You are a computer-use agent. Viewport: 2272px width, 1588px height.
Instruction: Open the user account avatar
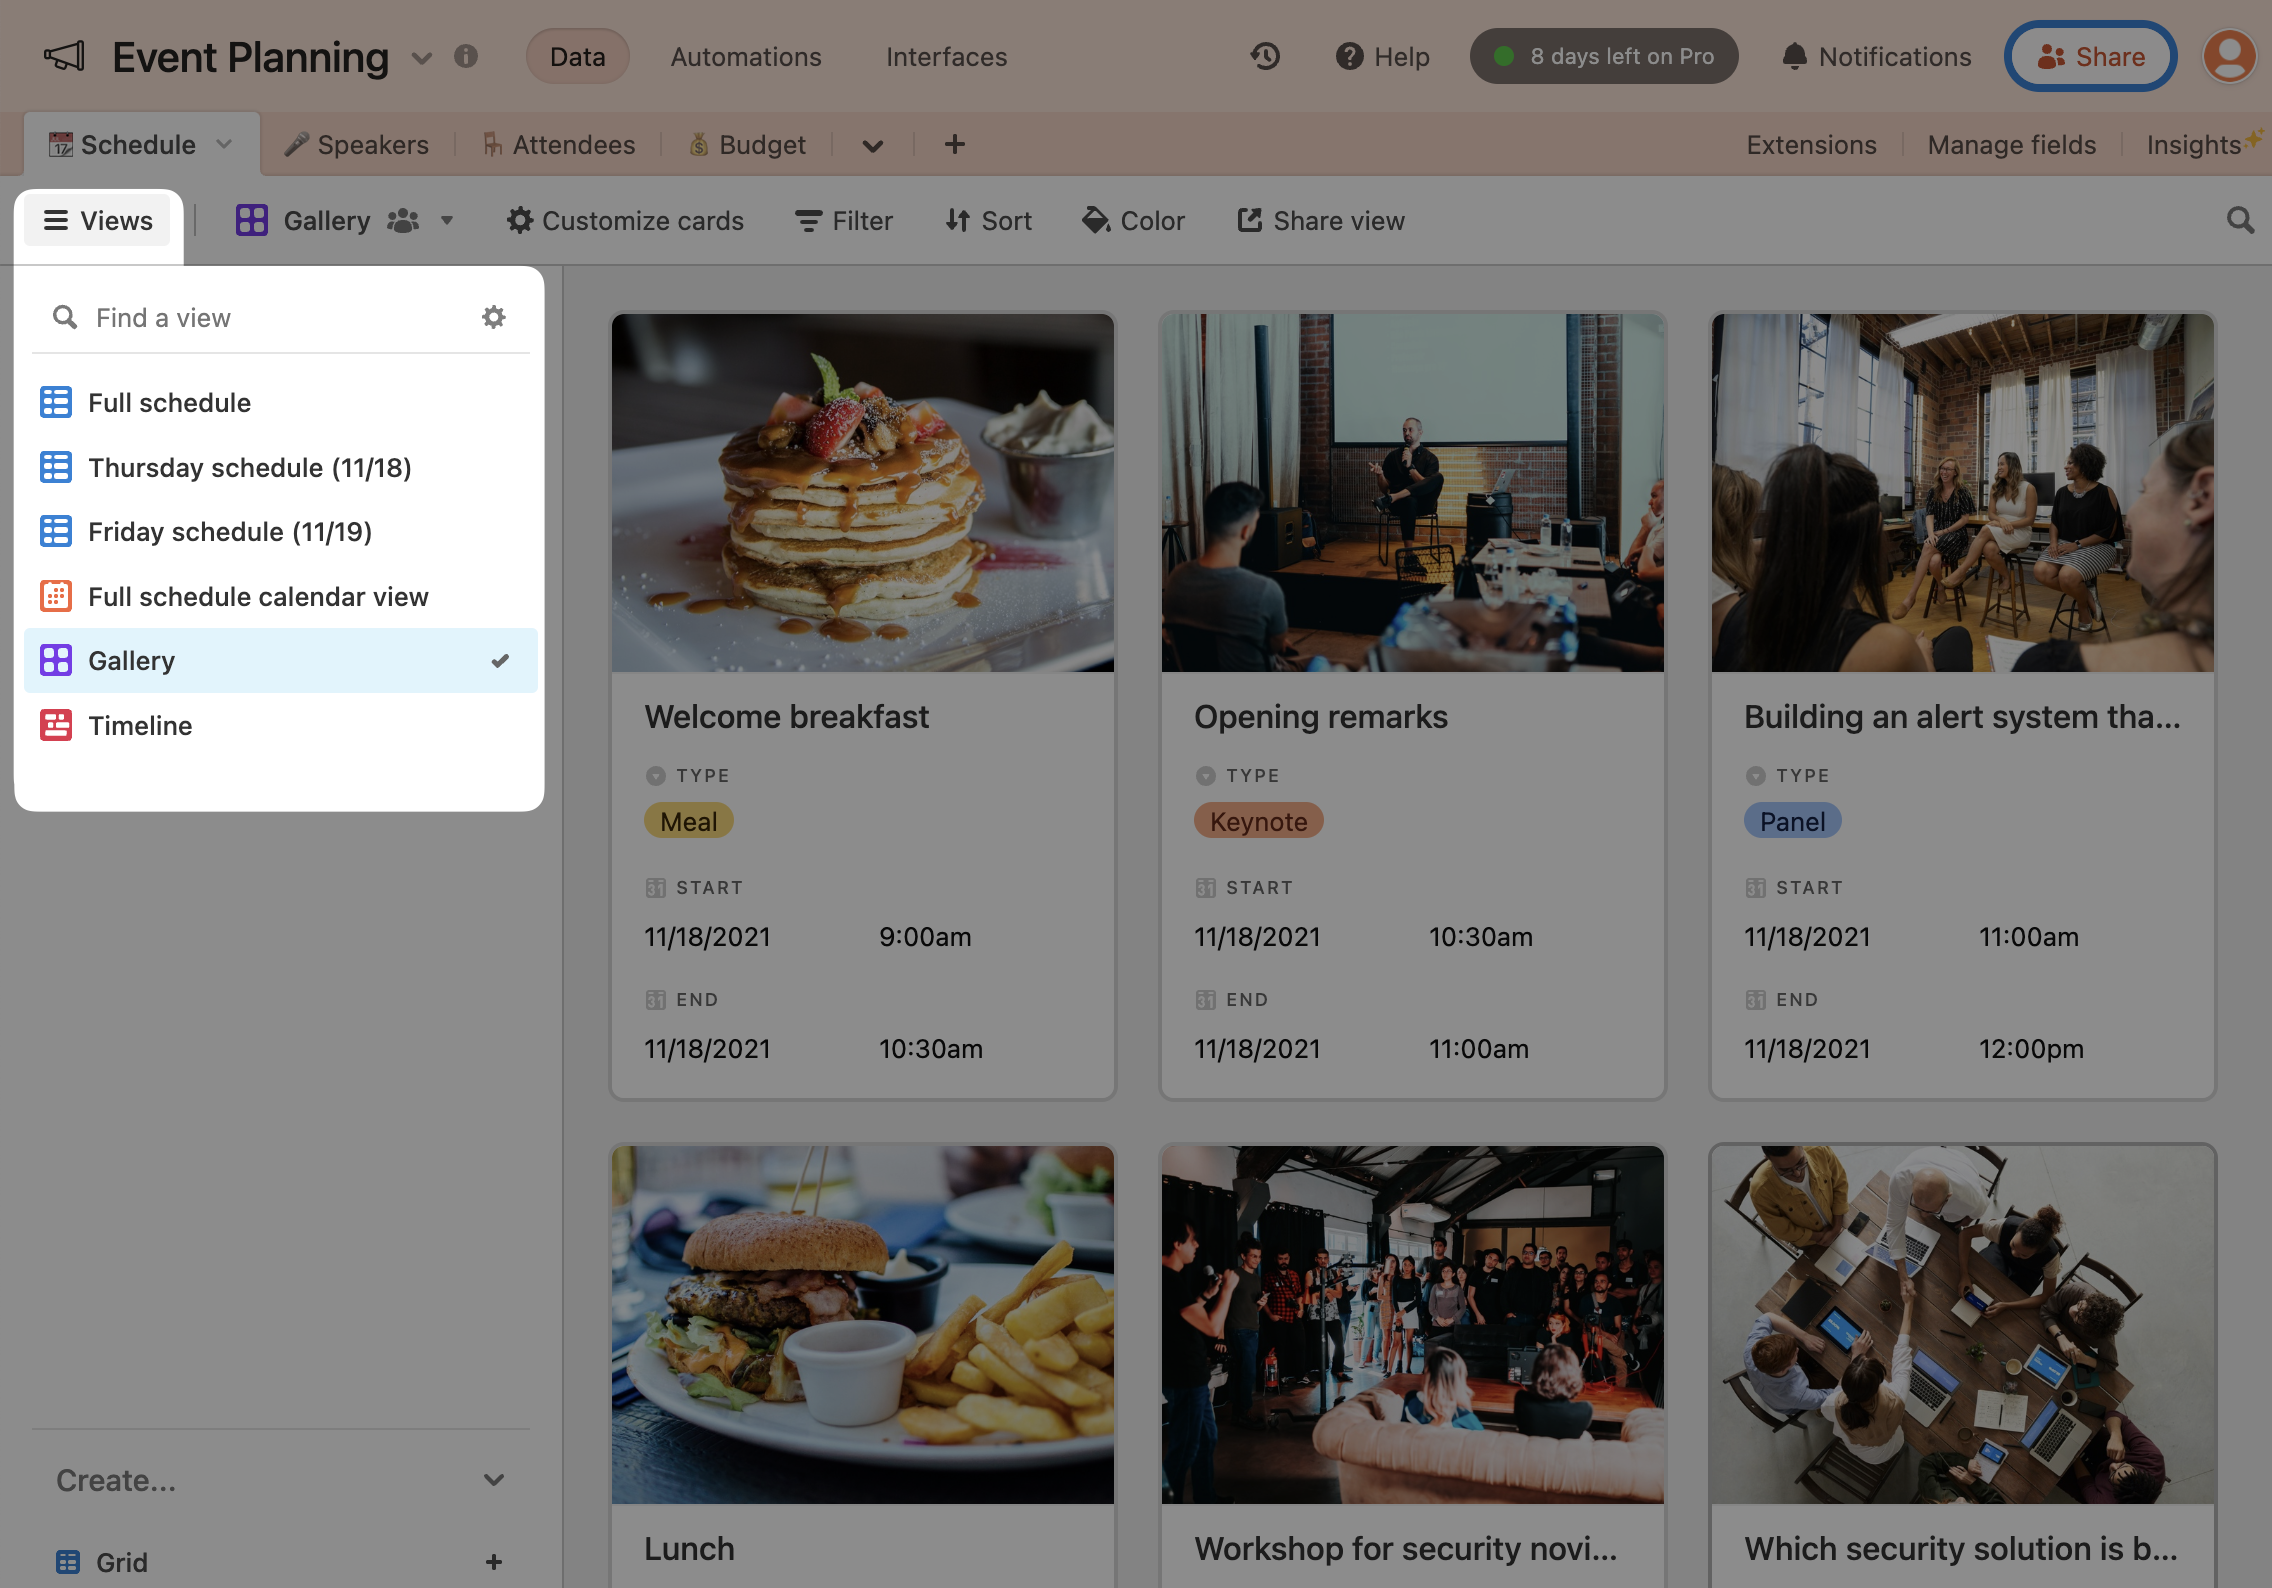click(x=2230, y=56)
